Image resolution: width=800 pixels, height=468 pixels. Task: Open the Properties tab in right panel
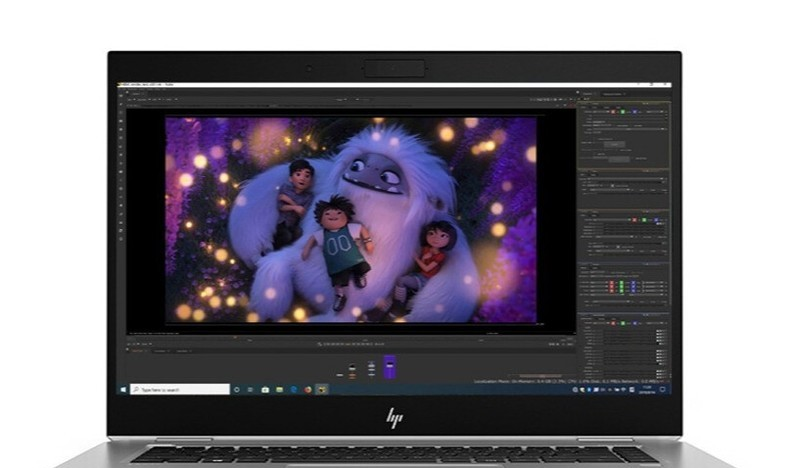[x=588, y=94]
